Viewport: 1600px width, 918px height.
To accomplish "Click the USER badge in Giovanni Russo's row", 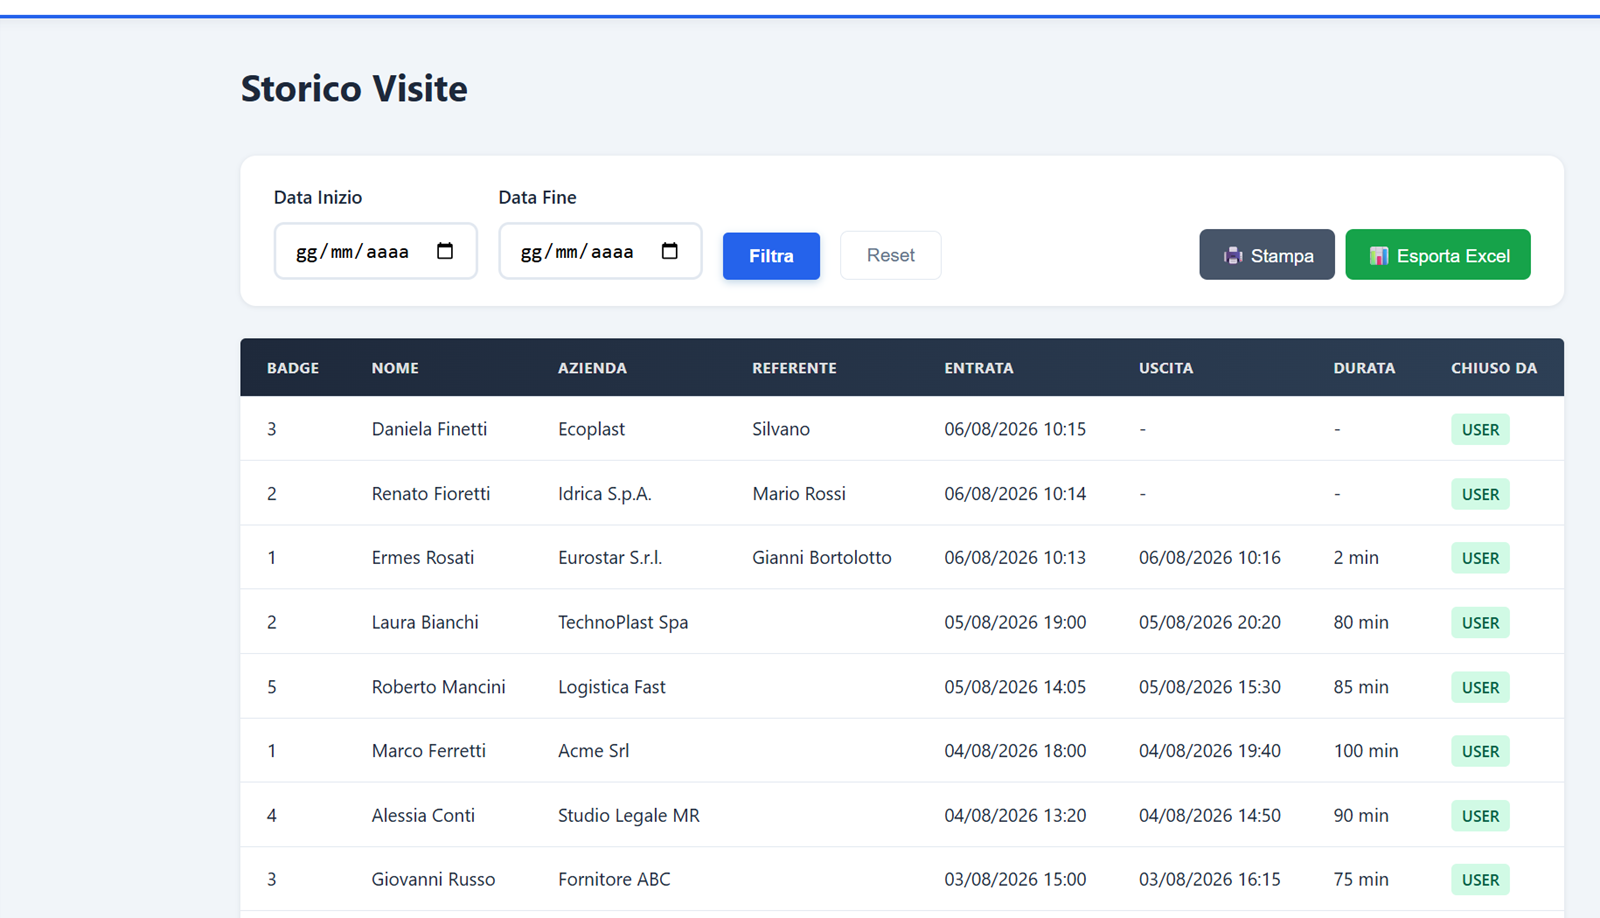I will (1480, 880).
